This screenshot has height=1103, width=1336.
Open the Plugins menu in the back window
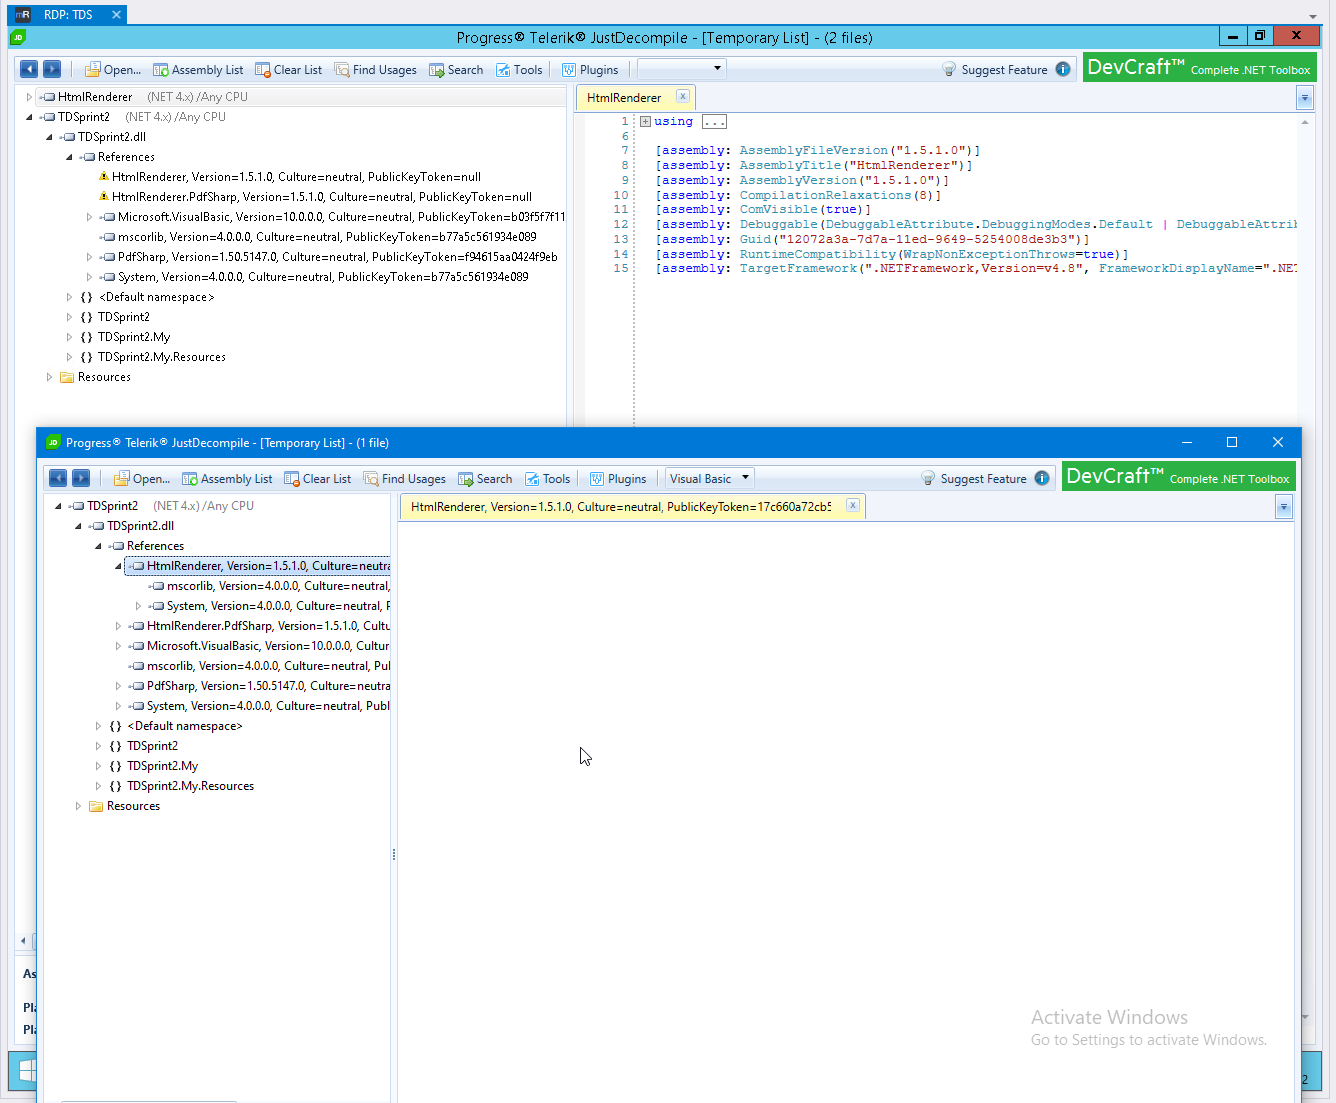coord(590,70)
